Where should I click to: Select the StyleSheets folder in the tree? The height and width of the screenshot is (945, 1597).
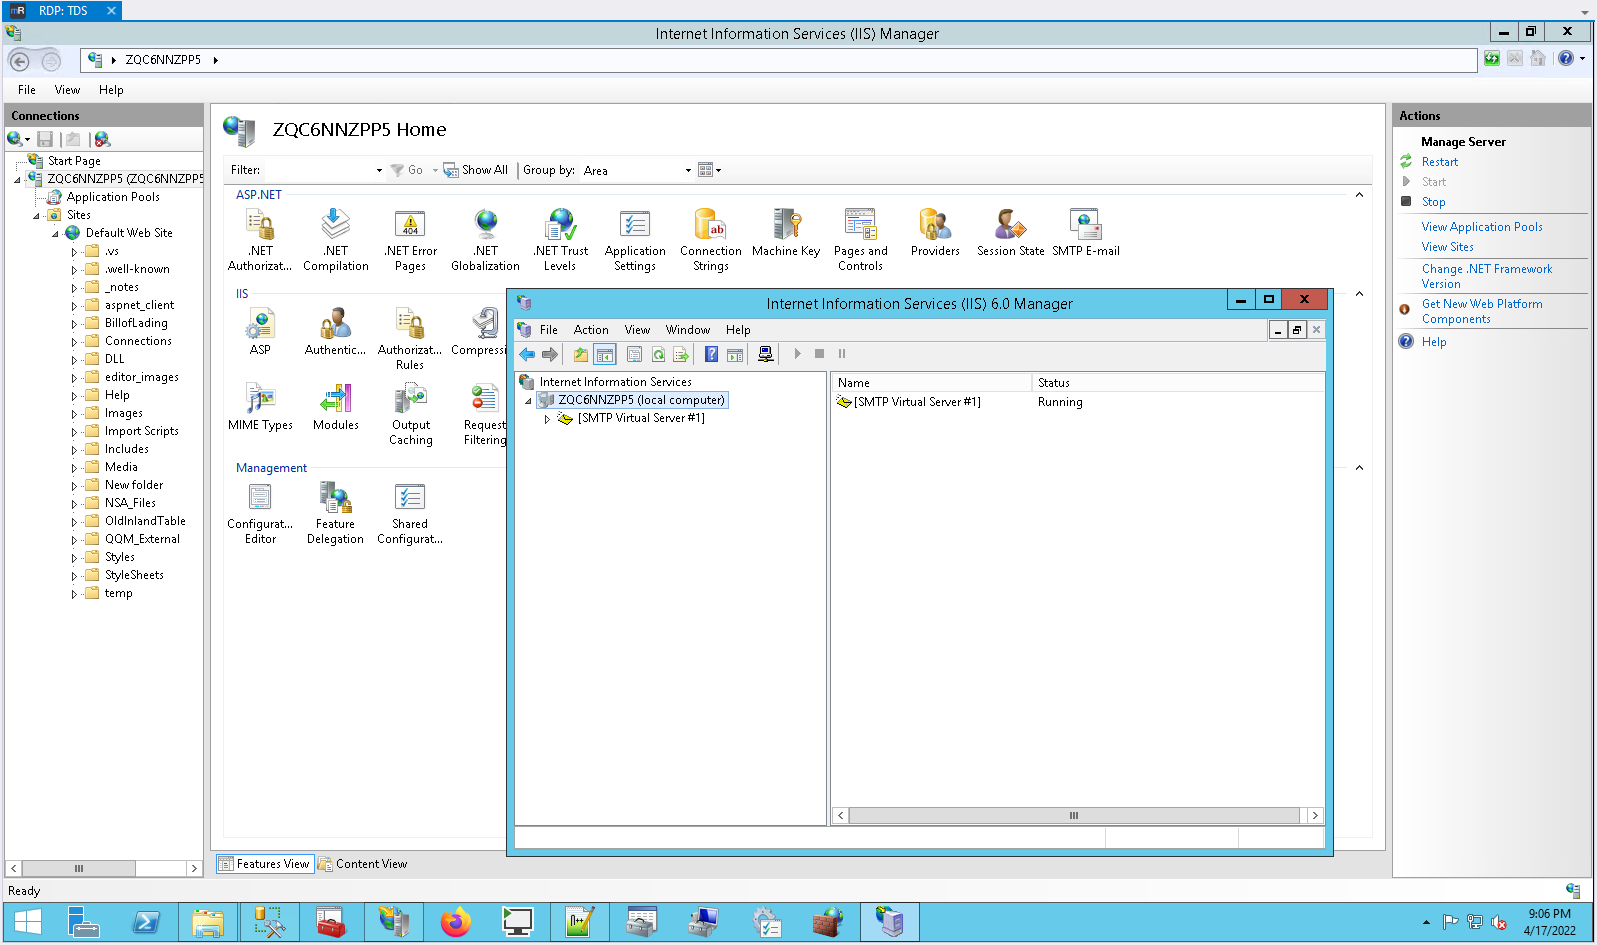[134, 575]
